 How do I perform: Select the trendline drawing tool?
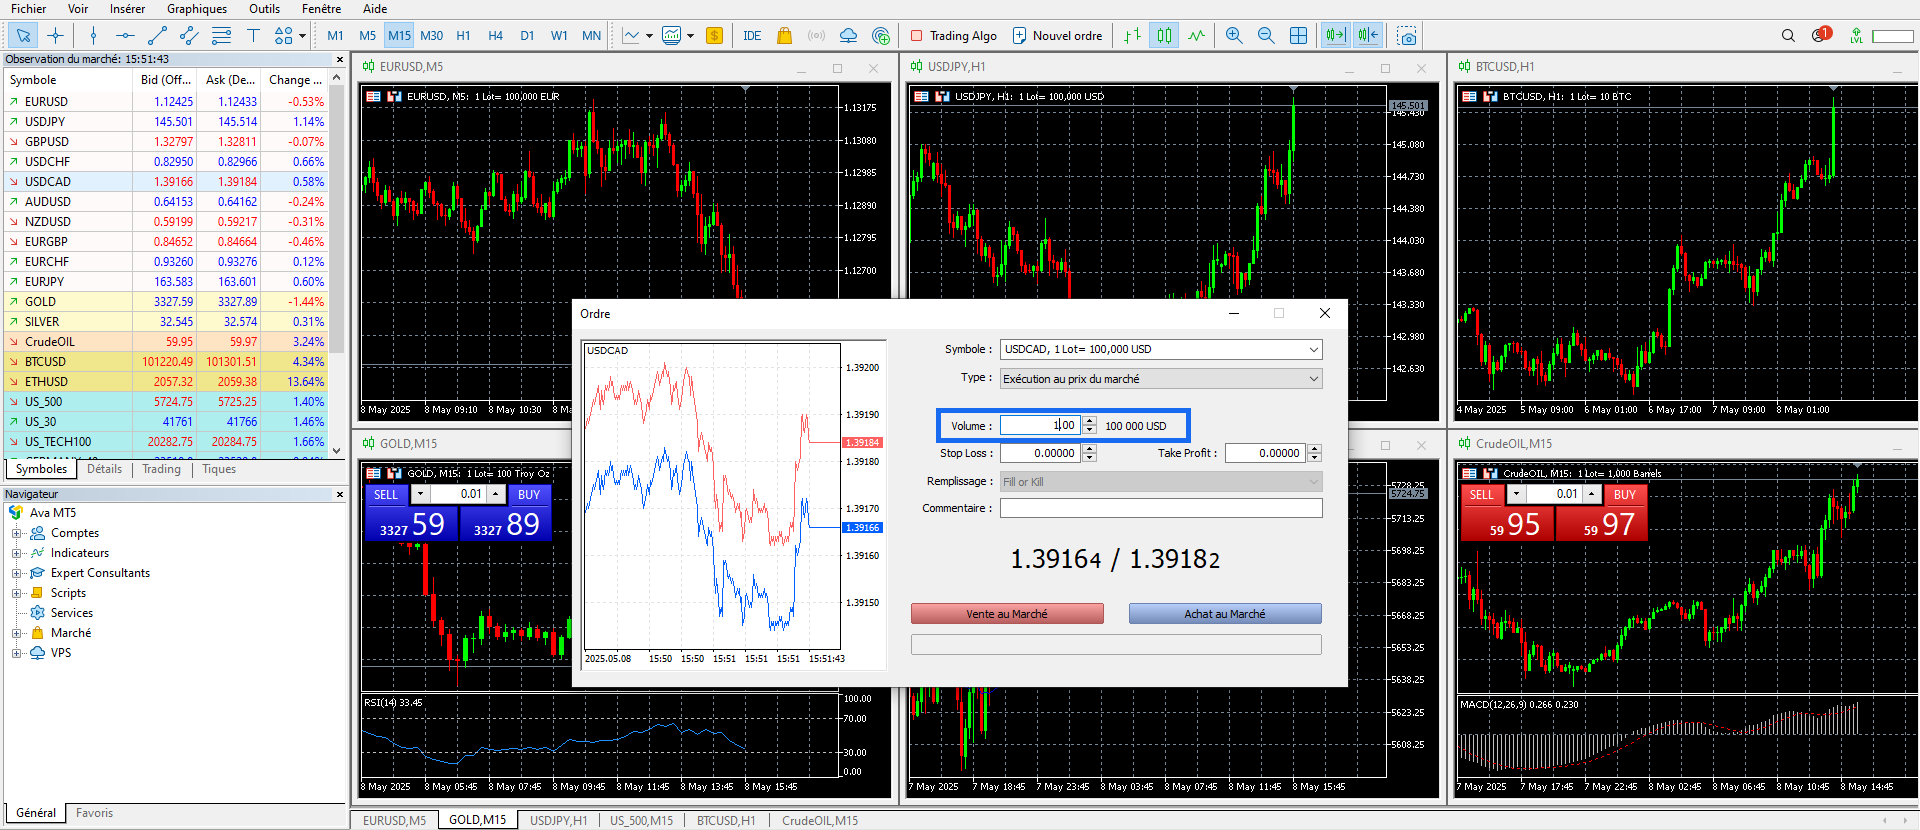[157, 36]
